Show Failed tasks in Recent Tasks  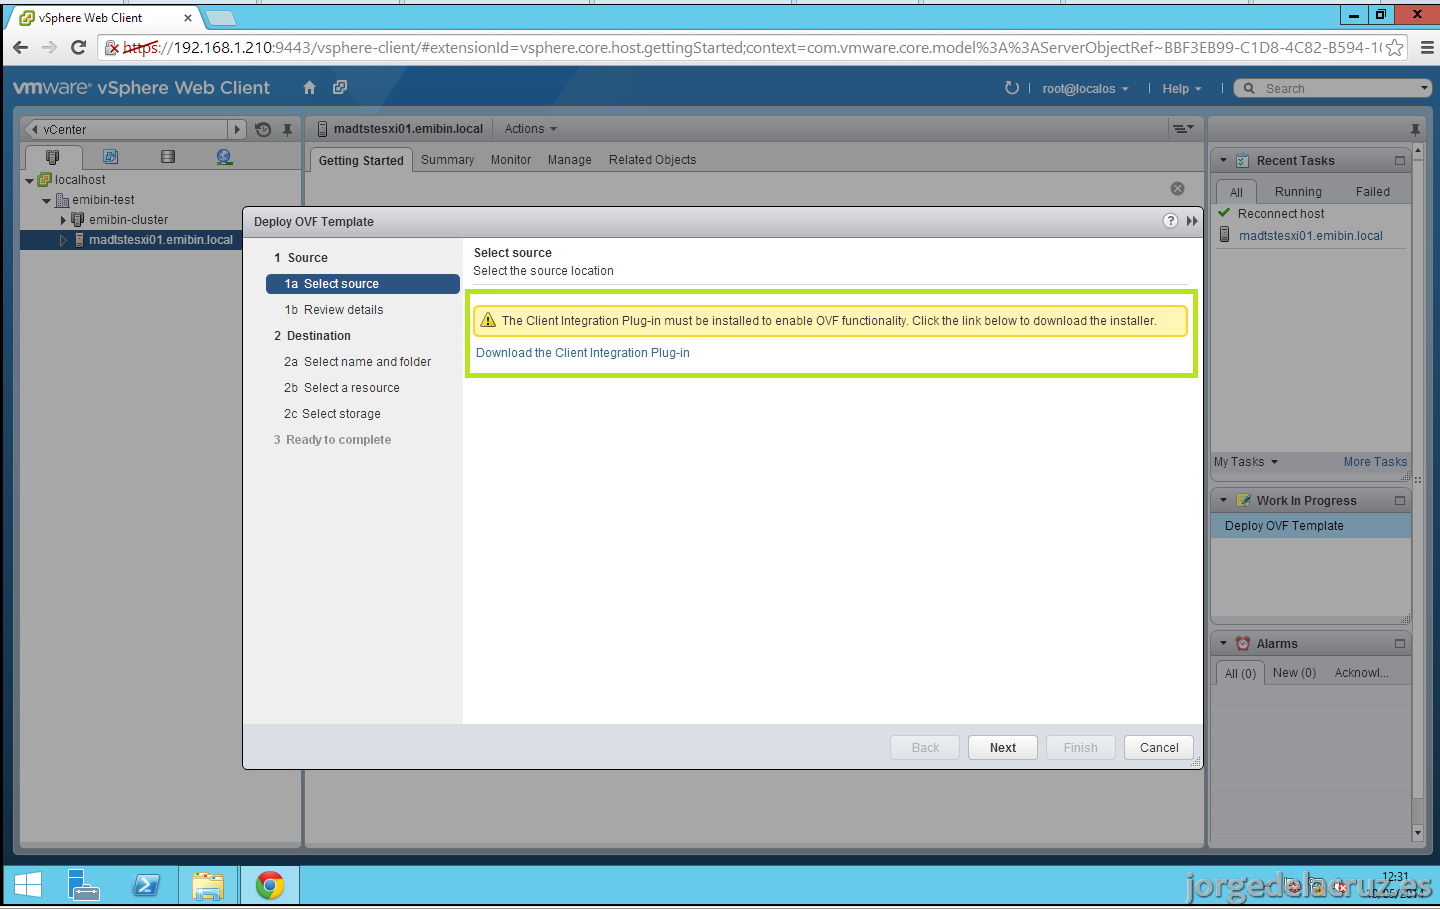coord(1373,192)
